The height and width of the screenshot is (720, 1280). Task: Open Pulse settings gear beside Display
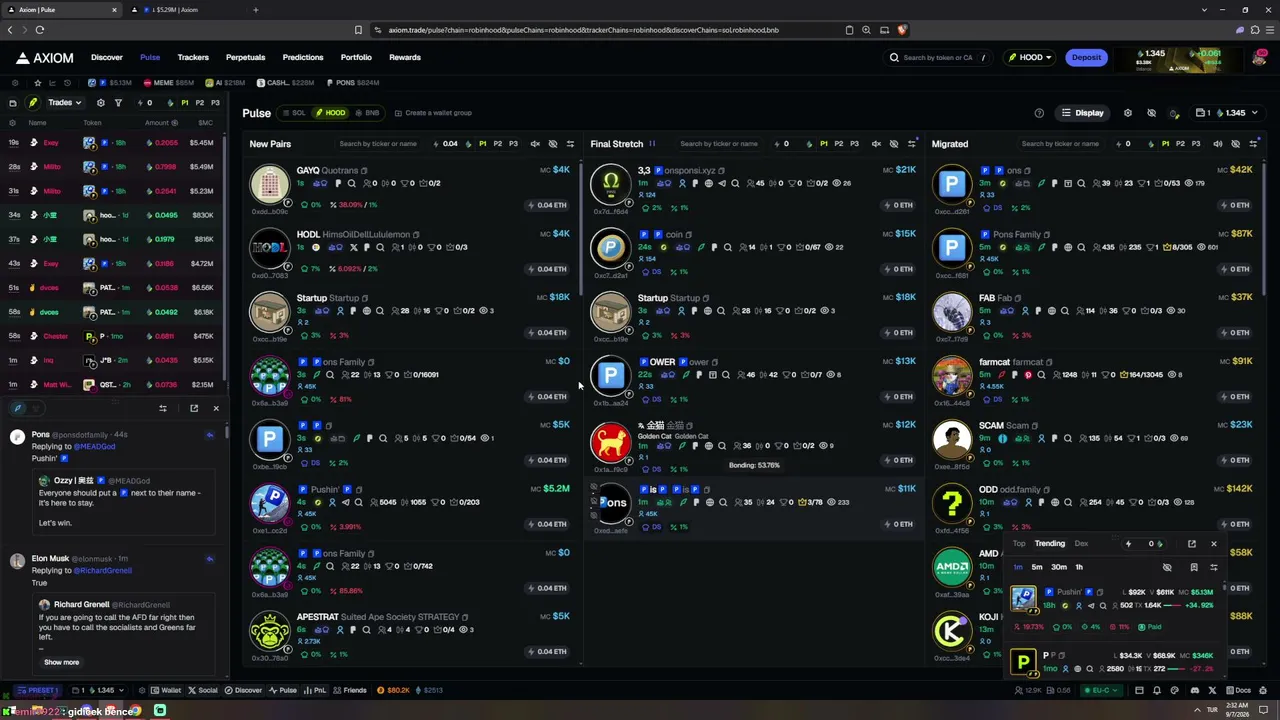(1128, 113)
